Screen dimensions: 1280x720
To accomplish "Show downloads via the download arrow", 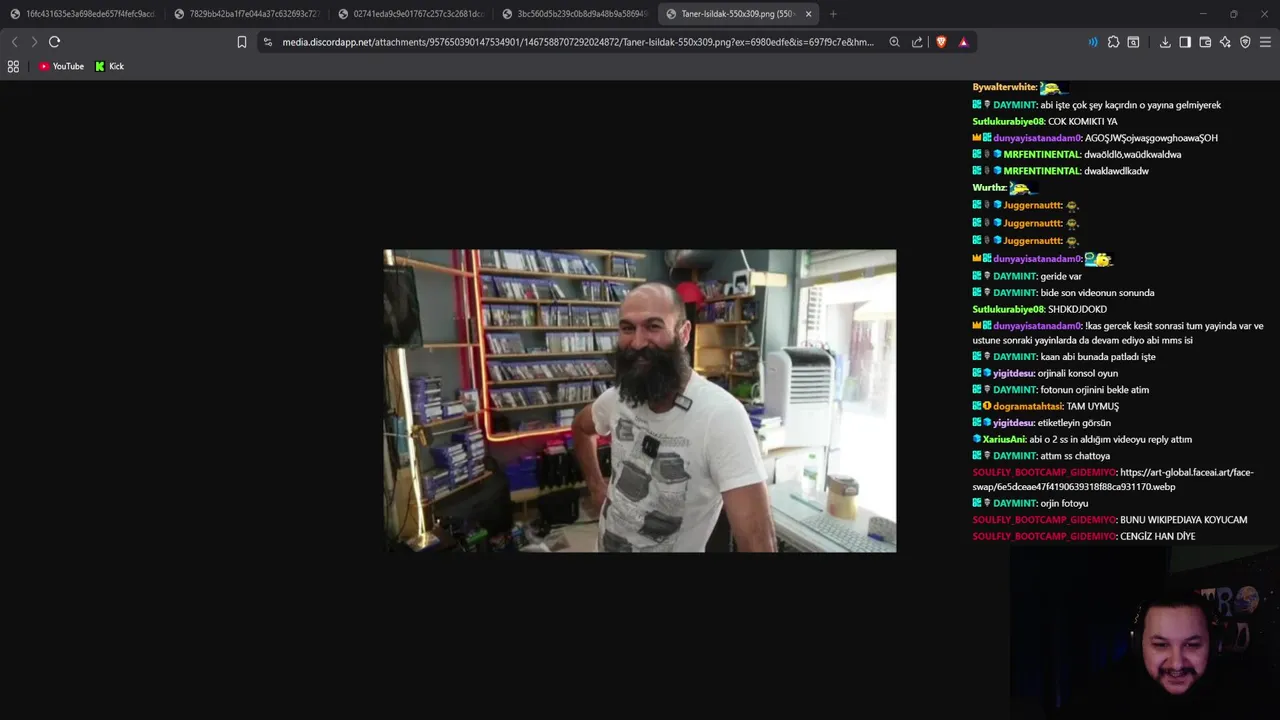I will (x=1165, y=42).
